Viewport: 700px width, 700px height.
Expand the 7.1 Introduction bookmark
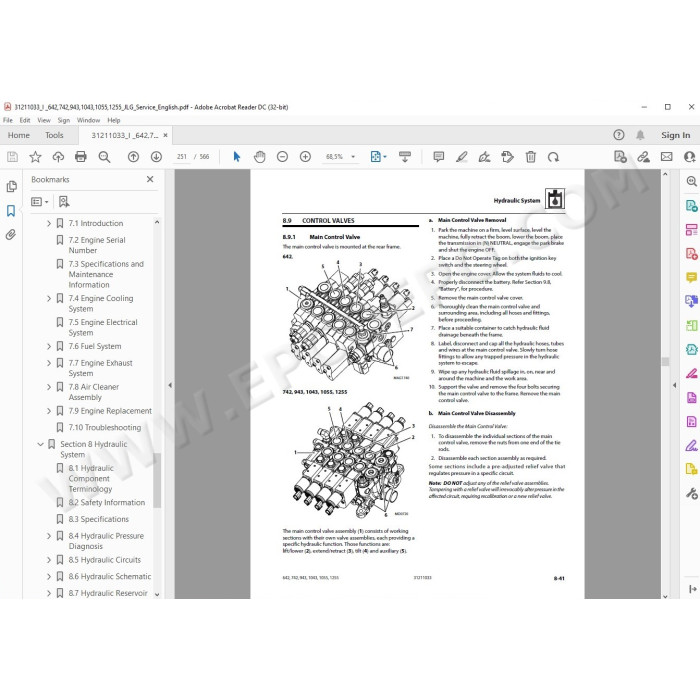49,223
